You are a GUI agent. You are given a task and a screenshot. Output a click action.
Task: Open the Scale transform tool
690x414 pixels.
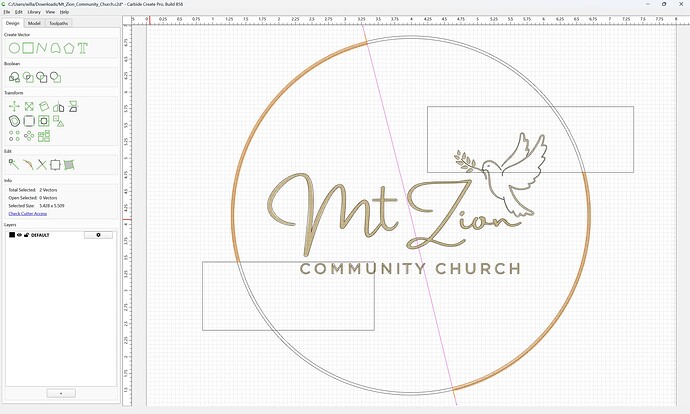click(29, 106)
